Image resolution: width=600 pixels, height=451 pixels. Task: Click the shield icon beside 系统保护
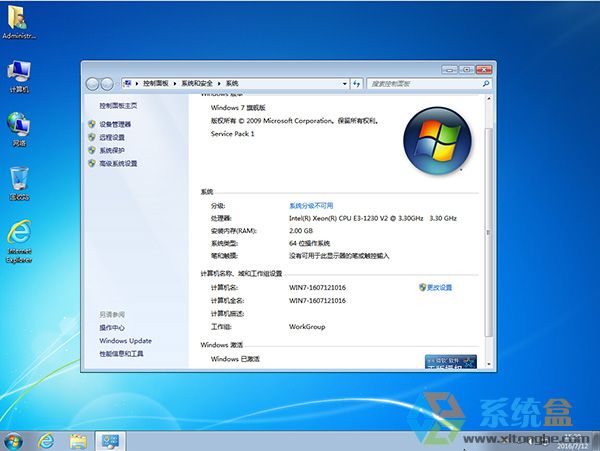[x=91, y=150]
